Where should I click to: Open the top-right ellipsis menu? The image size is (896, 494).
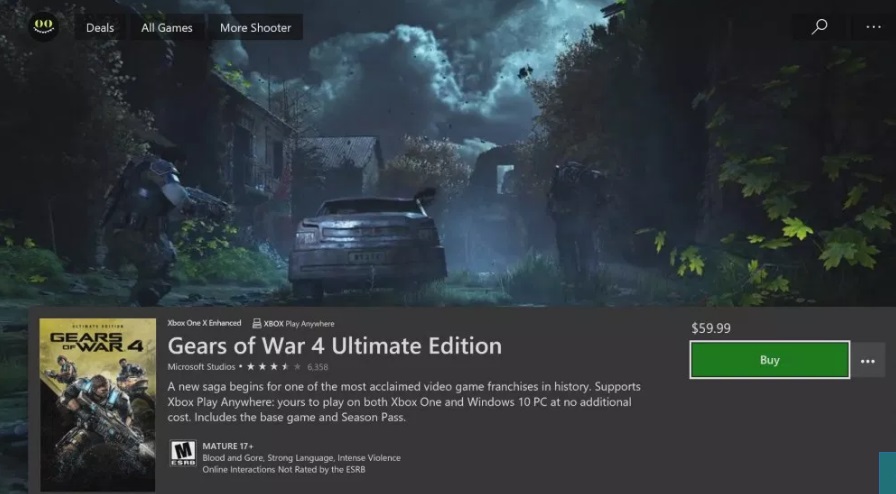pos(873,26)
